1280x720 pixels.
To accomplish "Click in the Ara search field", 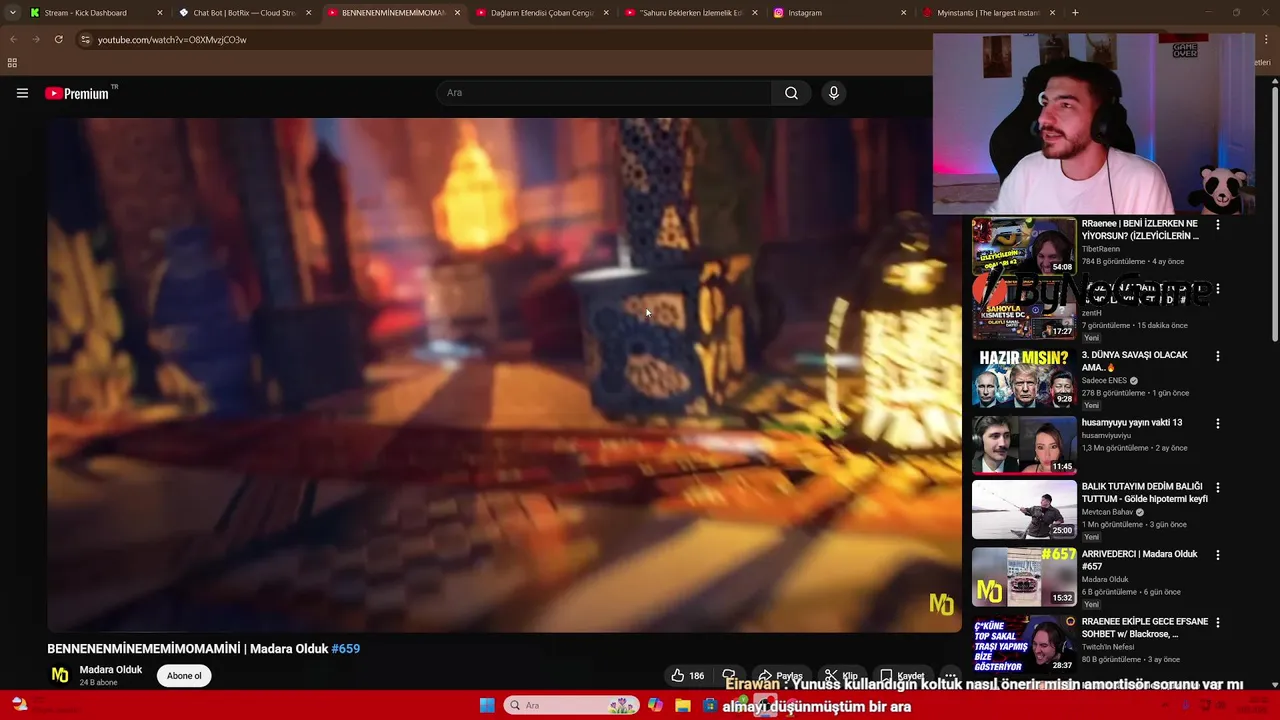I will click(x=603, y=93).
